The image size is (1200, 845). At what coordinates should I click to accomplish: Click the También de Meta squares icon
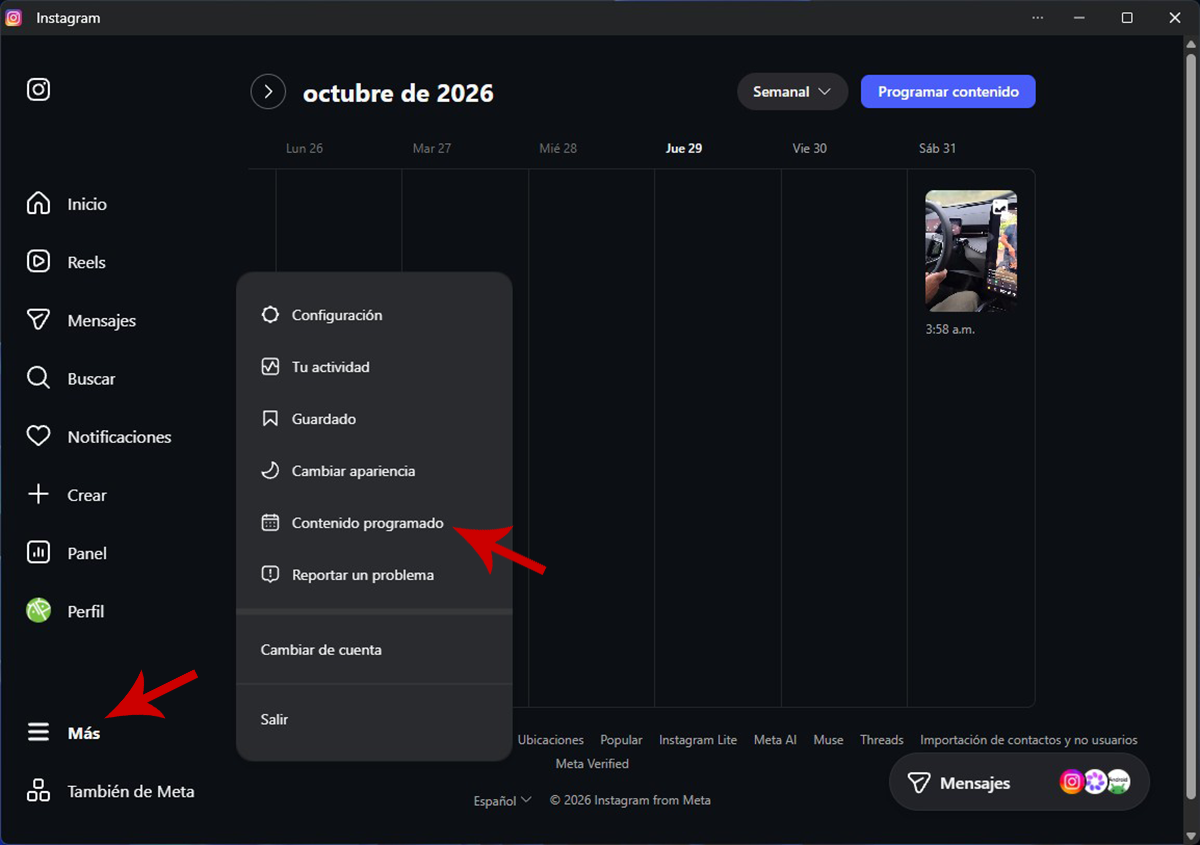(38, 791)
